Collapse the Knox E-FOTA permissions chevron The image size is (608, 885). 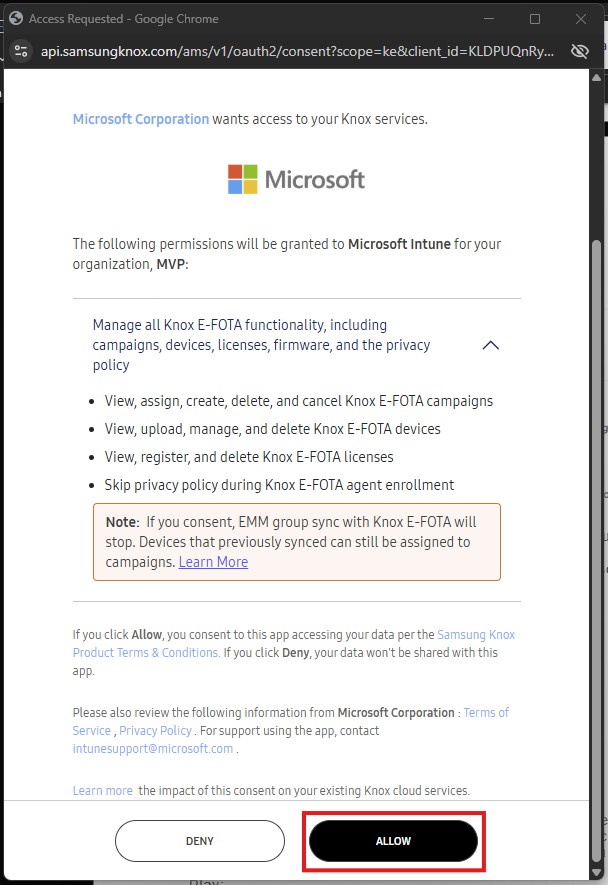point(491,345)
